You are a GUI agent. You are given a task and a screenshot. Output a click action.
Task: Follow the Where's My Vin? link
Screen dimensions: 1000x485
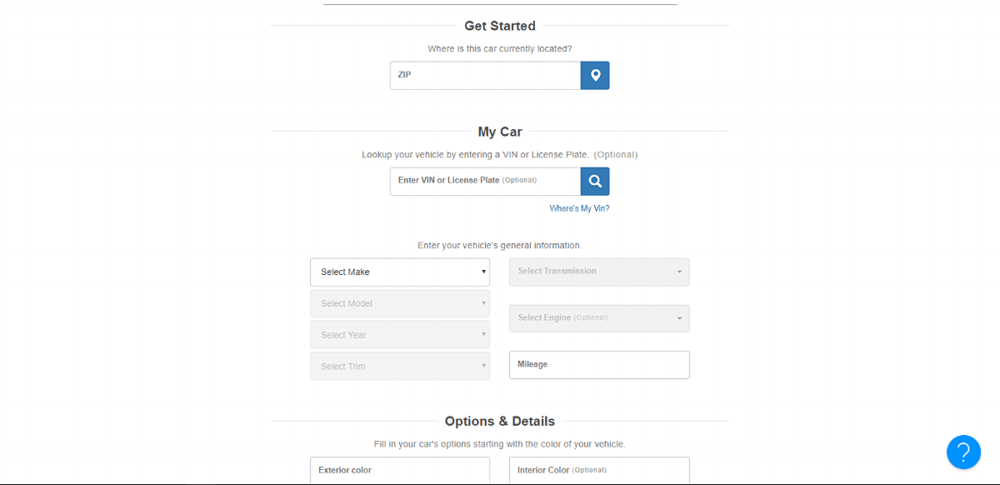coord(579,209)
